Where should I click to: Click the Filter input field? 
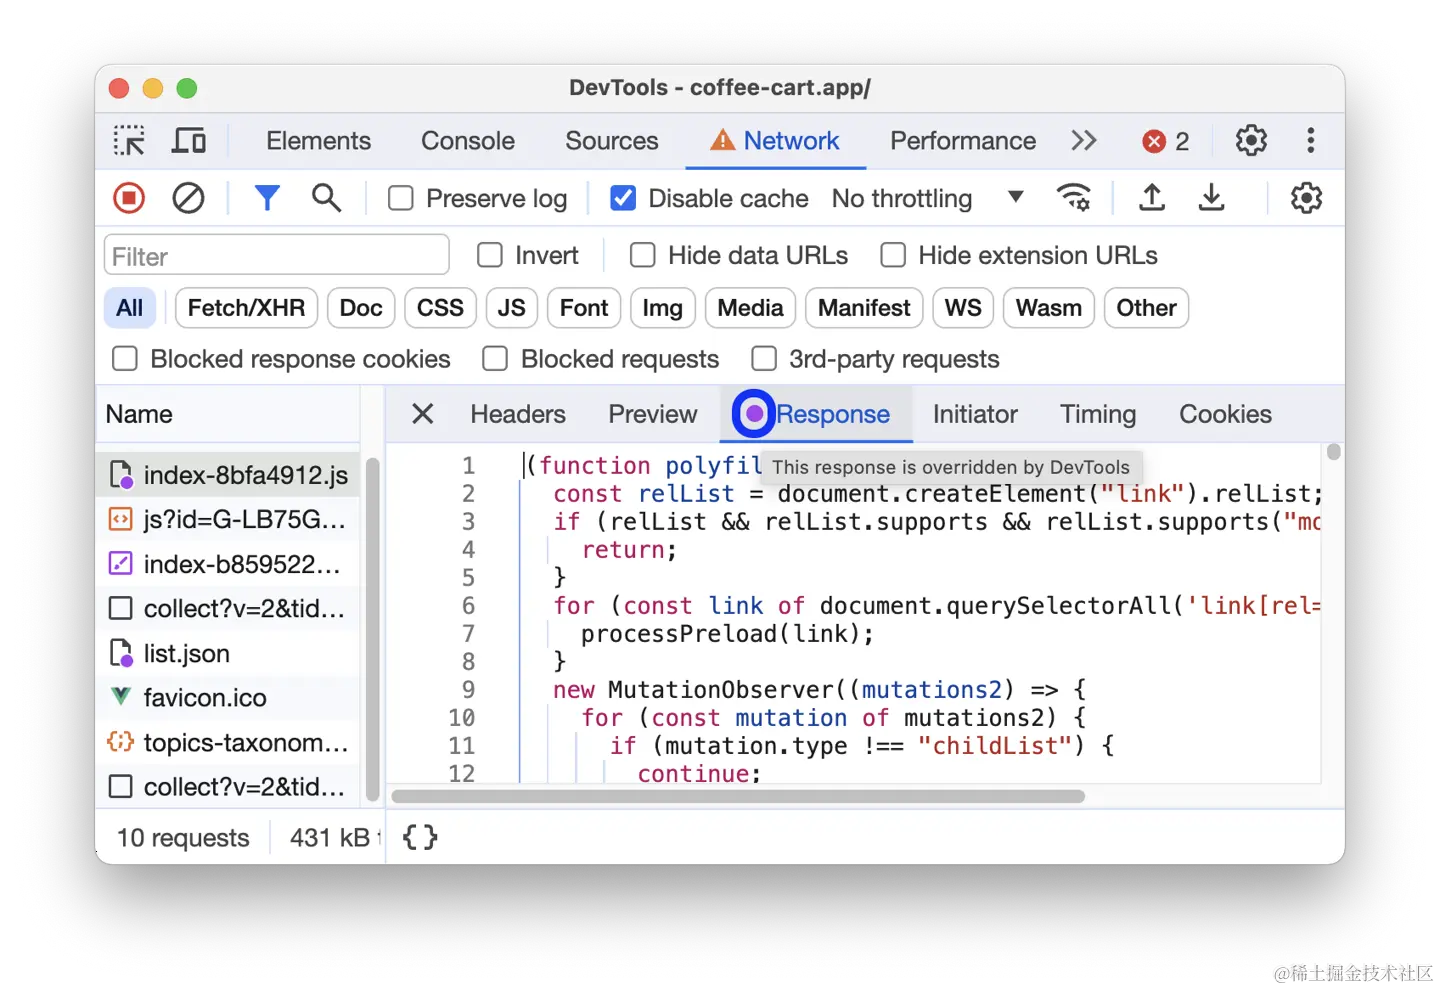pyautogui.click(x=276, y=255)
